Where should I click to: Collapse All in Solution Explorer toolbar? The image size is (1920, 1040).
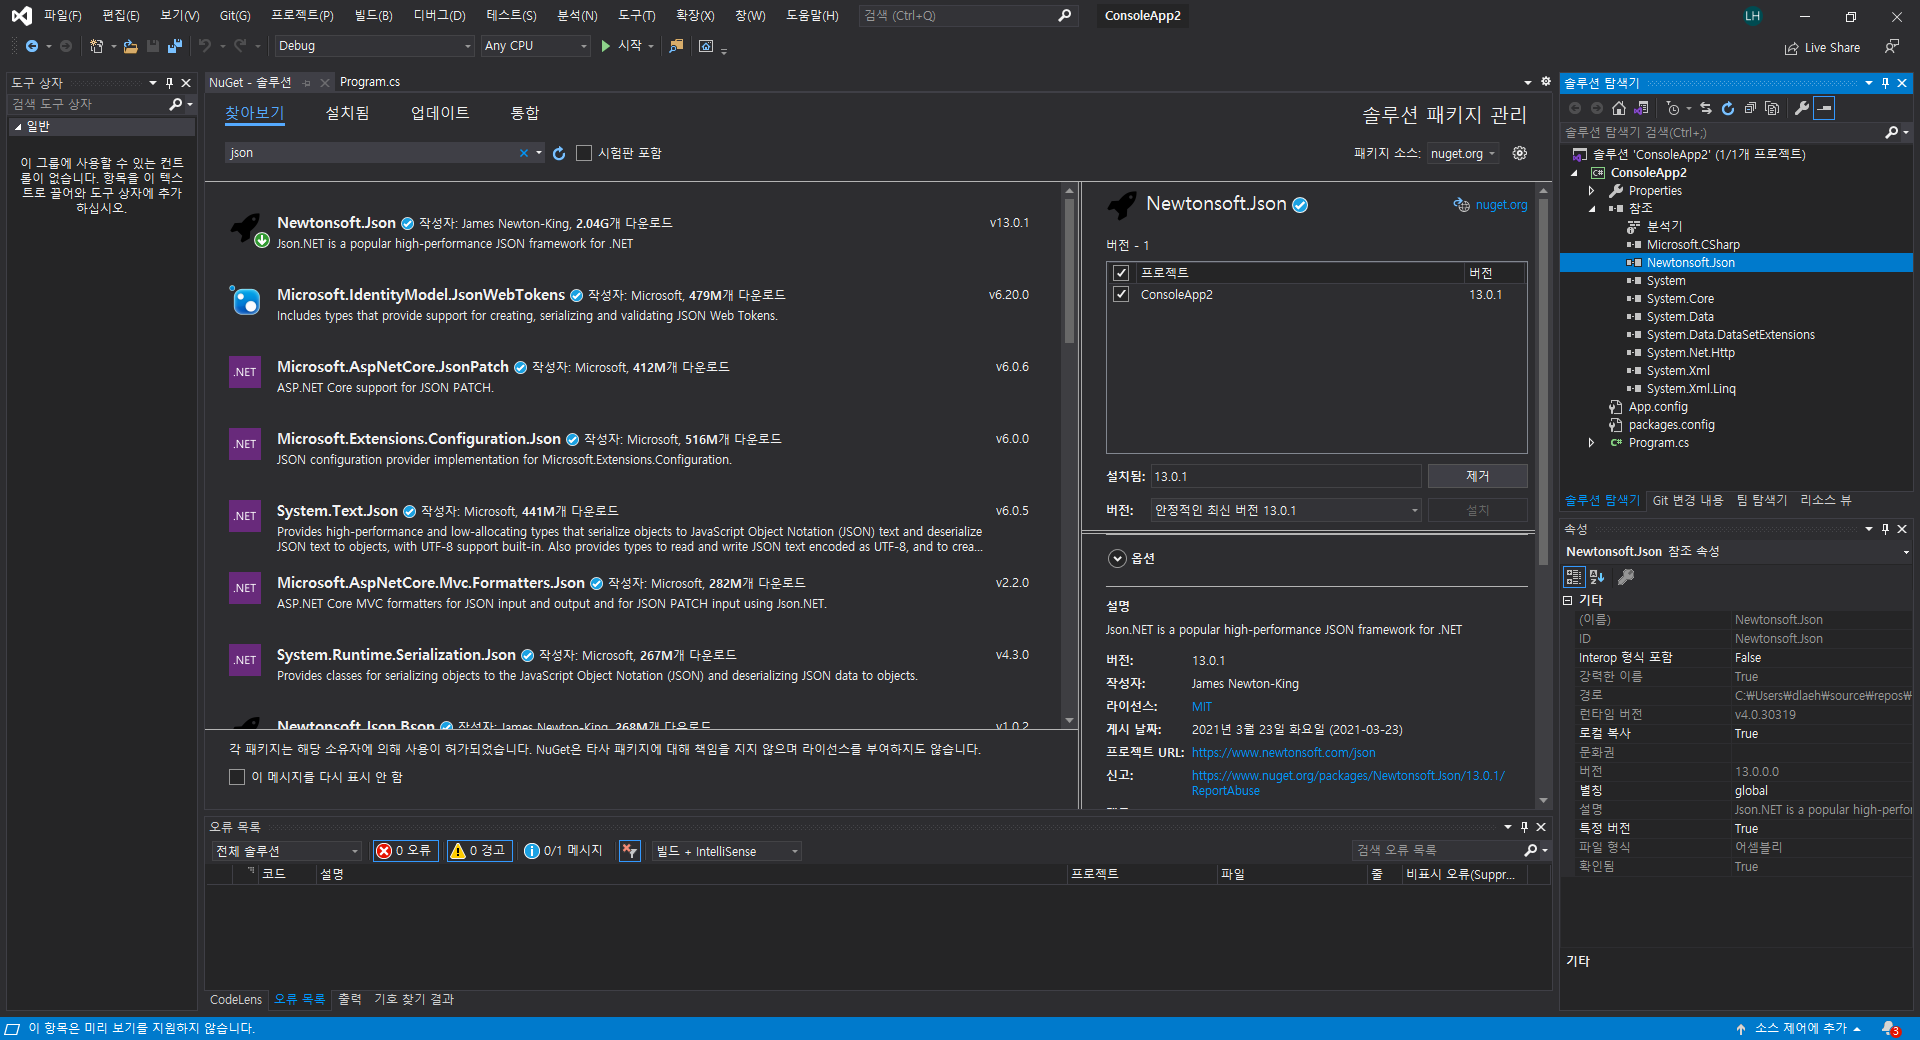coord(1750,108)
